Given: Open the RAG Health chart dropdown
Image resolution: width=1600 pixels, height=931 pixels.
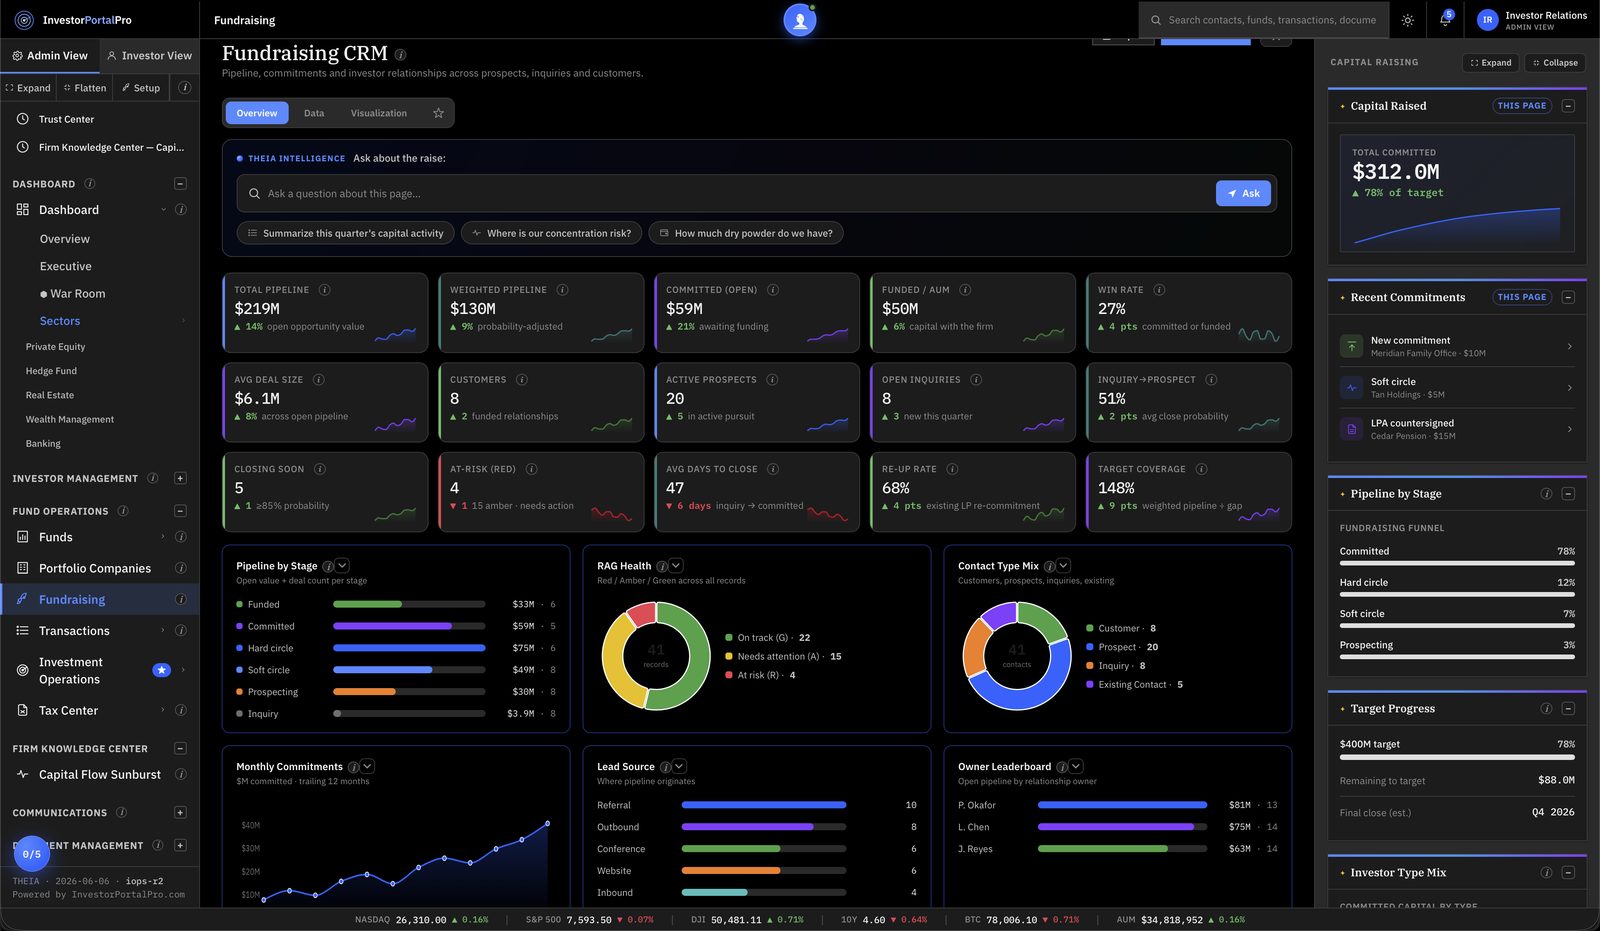Looking at the screenshot, I should [676, 566].
